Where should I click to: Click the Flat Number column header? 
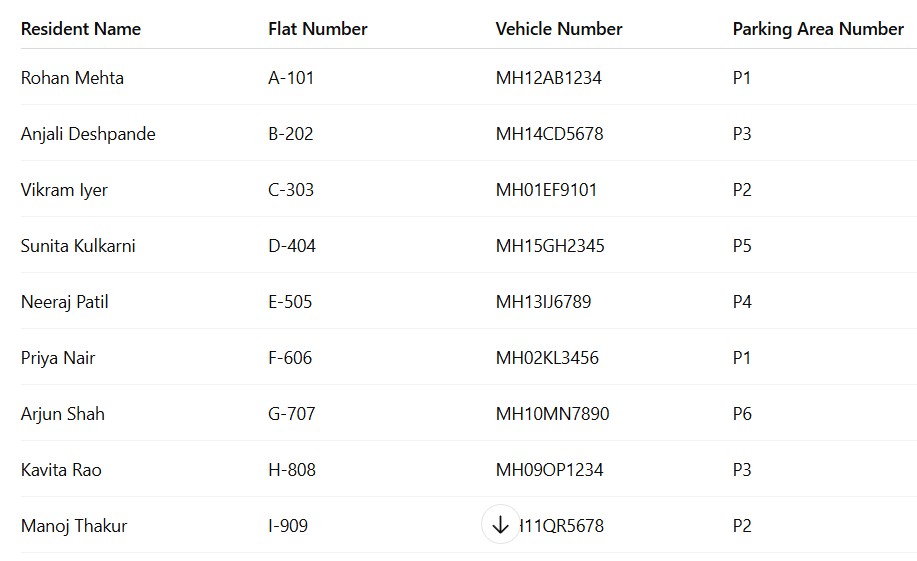(x=317, y=29)
